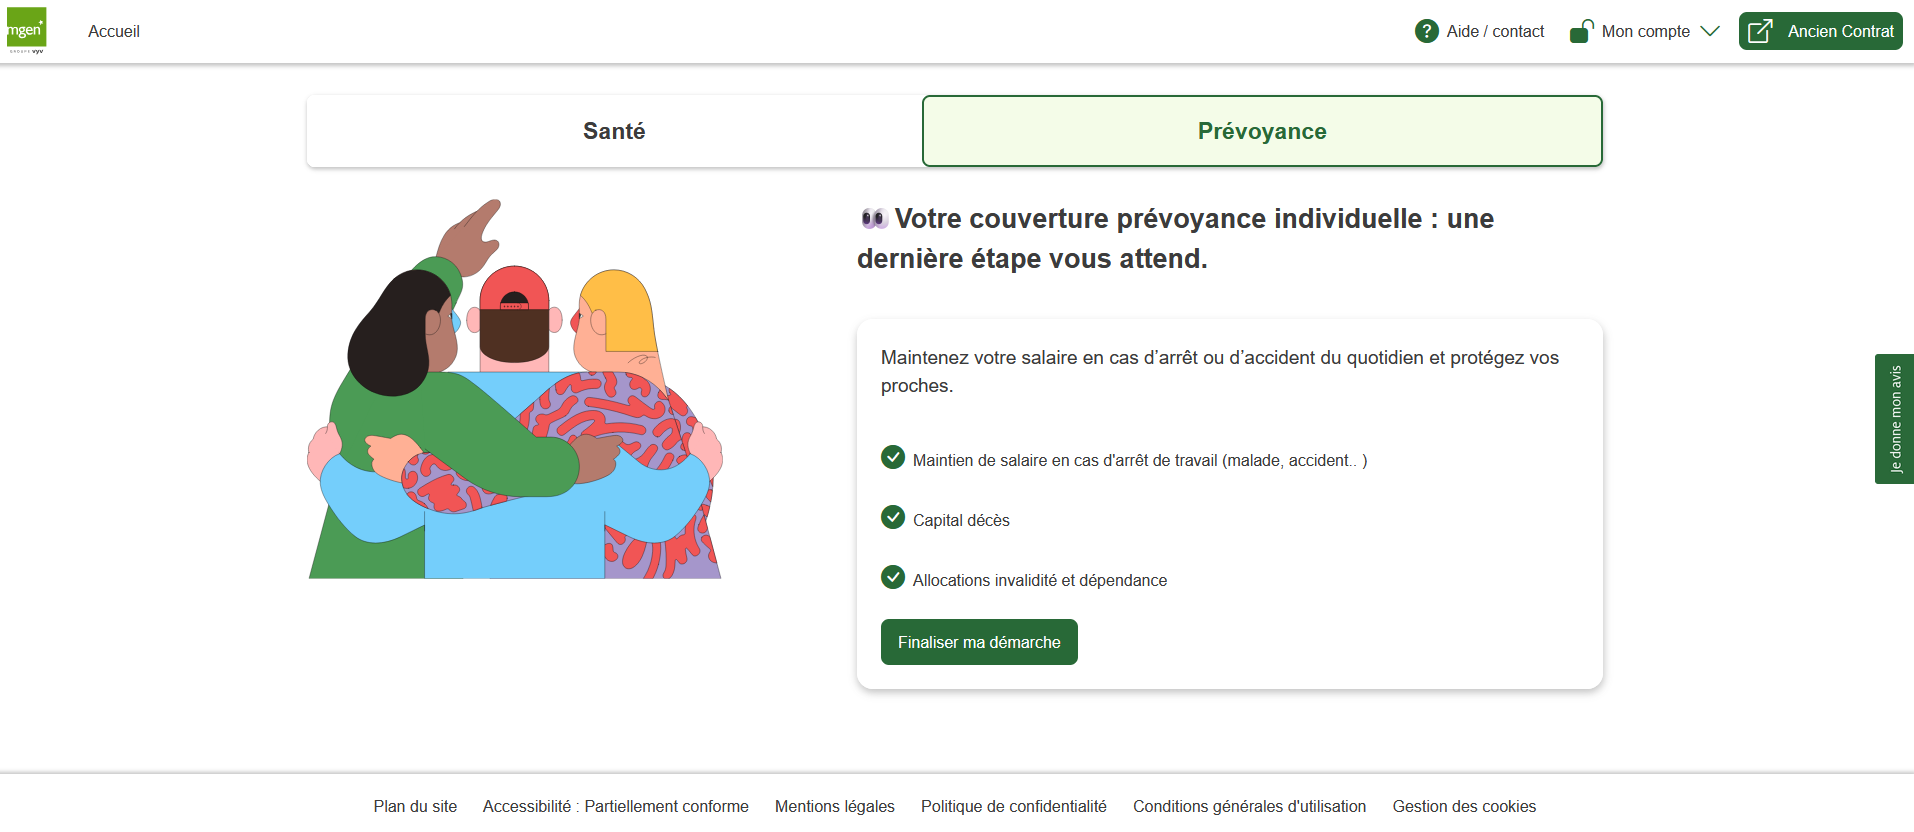Viewport: 1914px width, 832px height.
Task: Go to Accueil
Action: [x=114, y=31]
